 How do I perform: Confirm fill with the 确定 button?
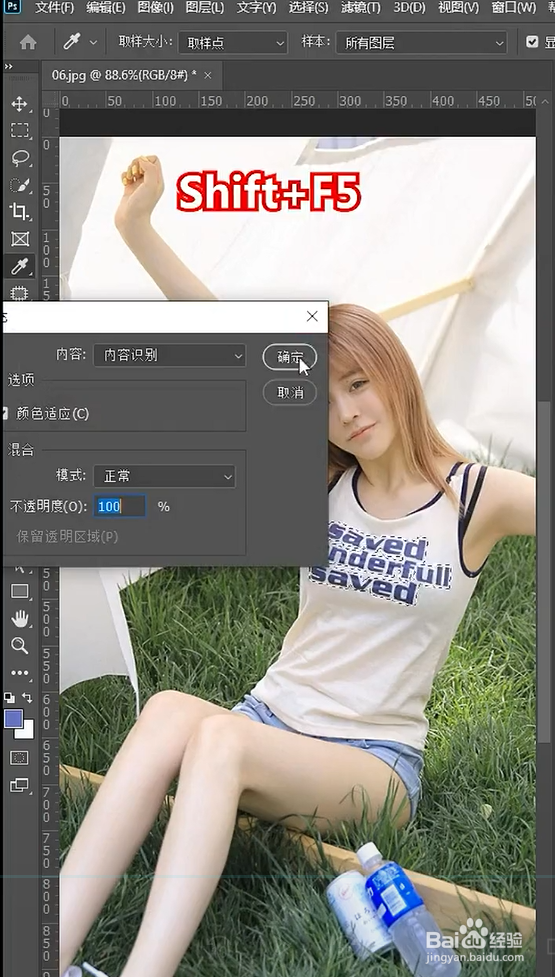pos(290,357)
